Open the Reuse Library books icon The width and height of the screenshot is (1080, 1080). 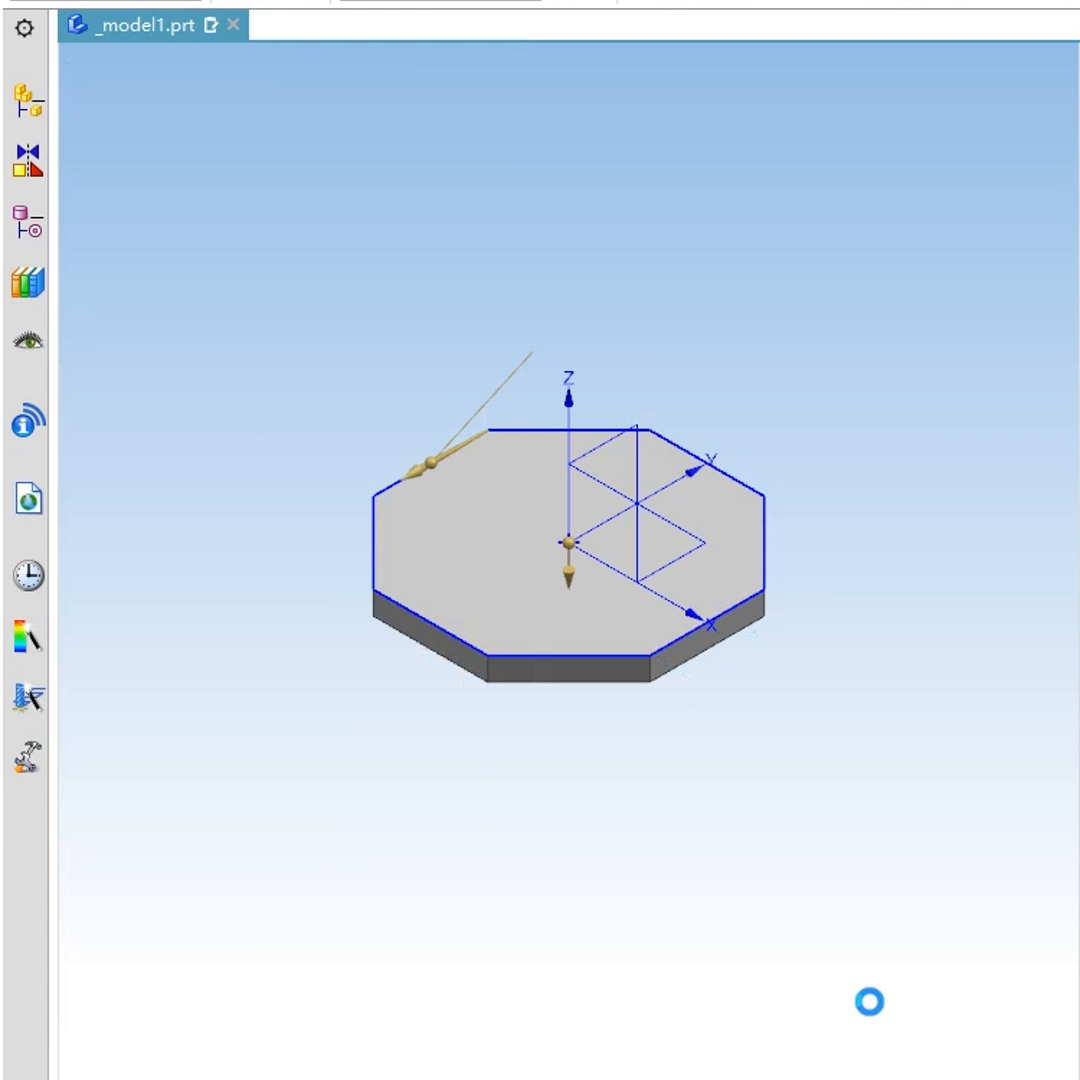(x=28, y=282)
